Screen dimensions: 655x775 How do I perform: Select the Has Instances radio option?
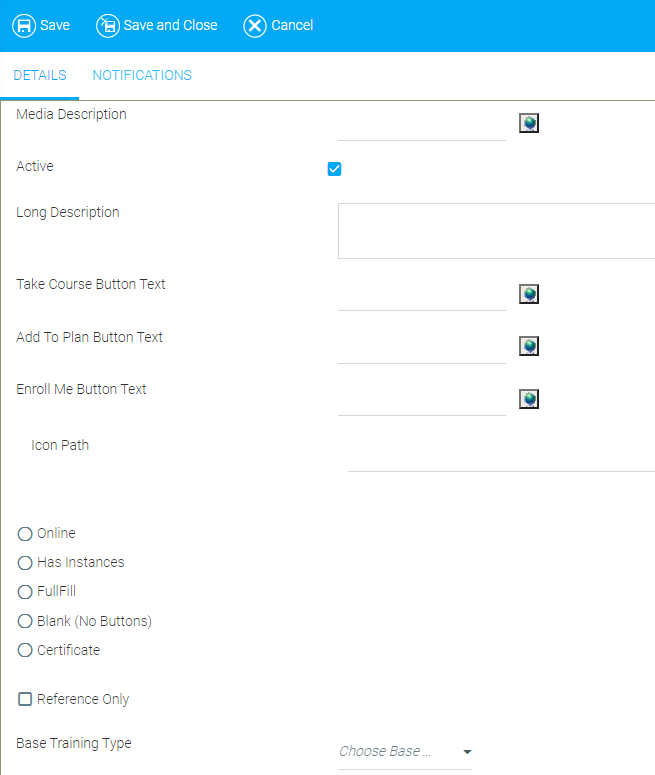pyautogui.click(x=25, y=563)
